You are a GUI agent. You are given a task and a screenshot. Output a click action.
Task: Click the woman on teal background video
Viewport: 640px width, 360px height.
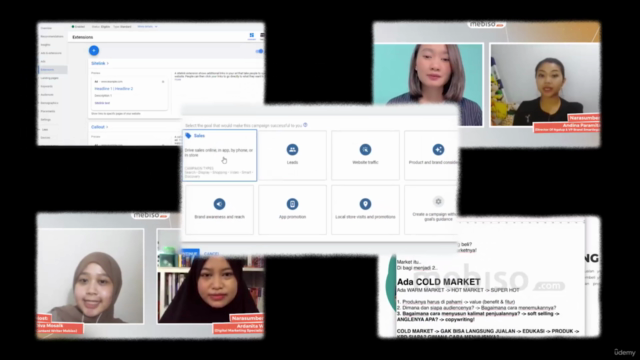click(x=428, y=85)
